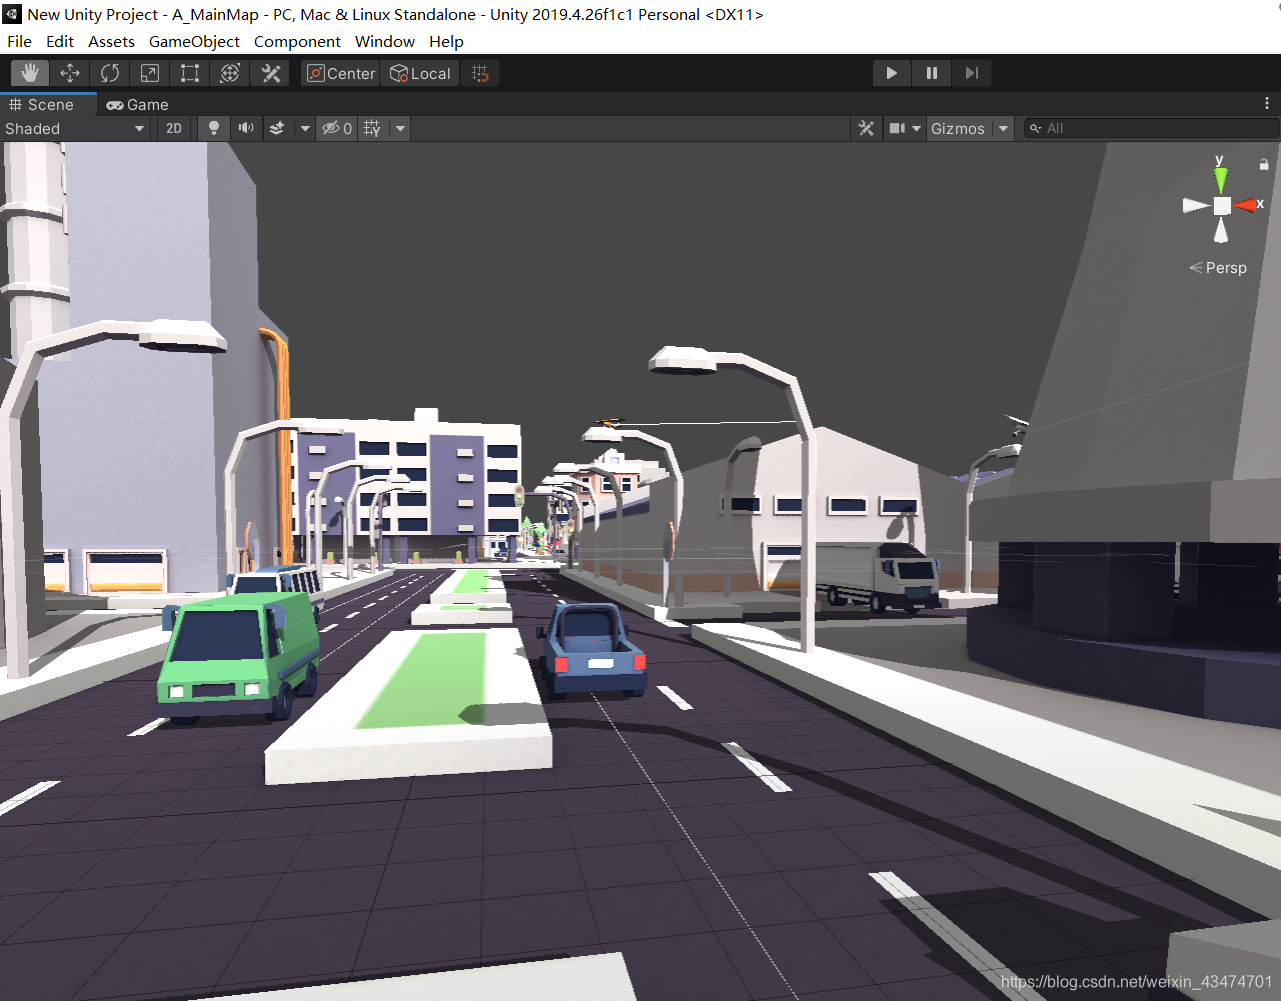Pause the game playback
This screenshot has height=1001, width=1281.
(931, 73)
